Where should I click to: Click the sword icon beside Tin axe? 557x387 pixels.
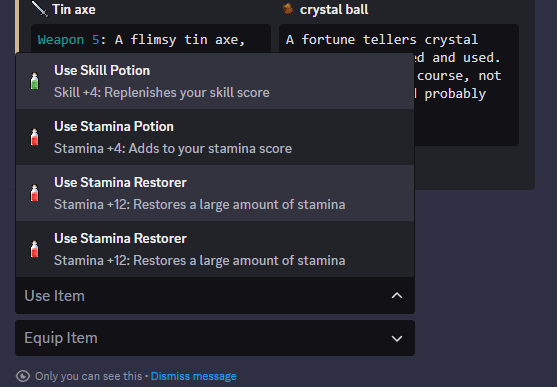(x=39, y=9)
